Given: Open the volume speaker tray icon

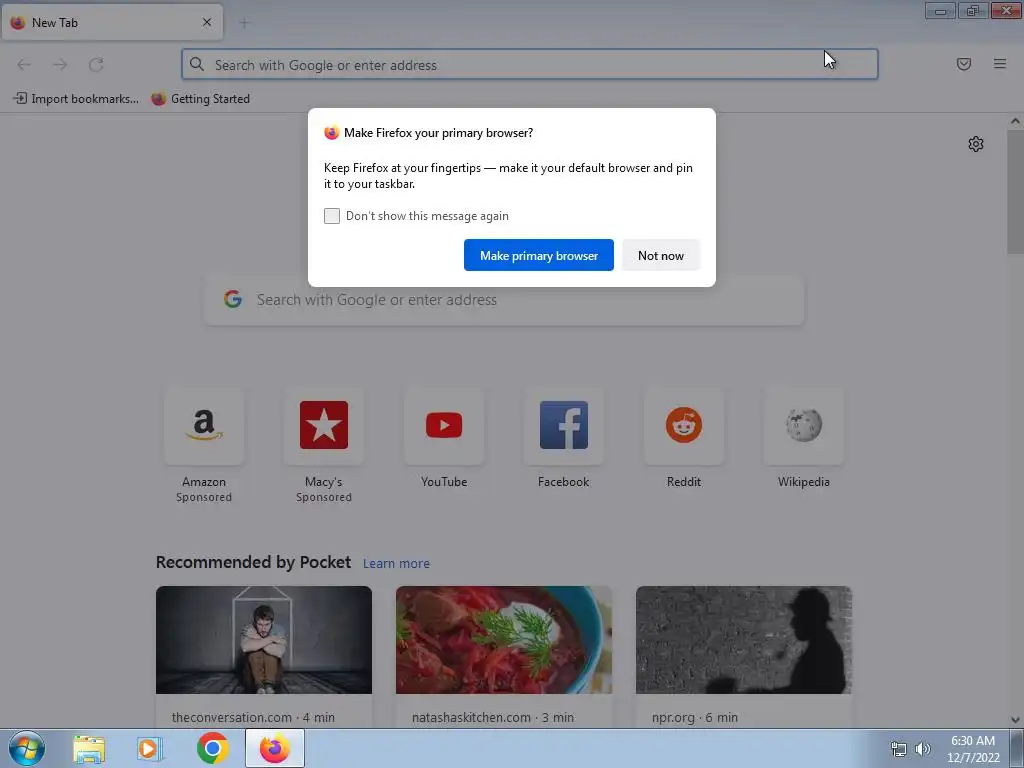Looking at the screenshot, I should (x=923, y=749).
